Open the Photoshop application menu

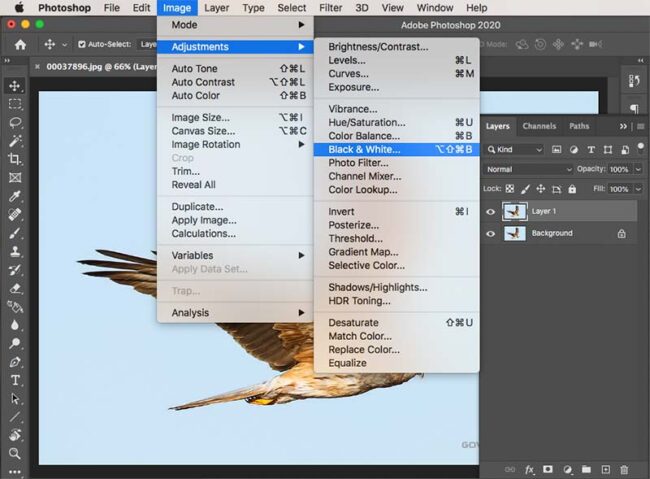coord(65,8)
